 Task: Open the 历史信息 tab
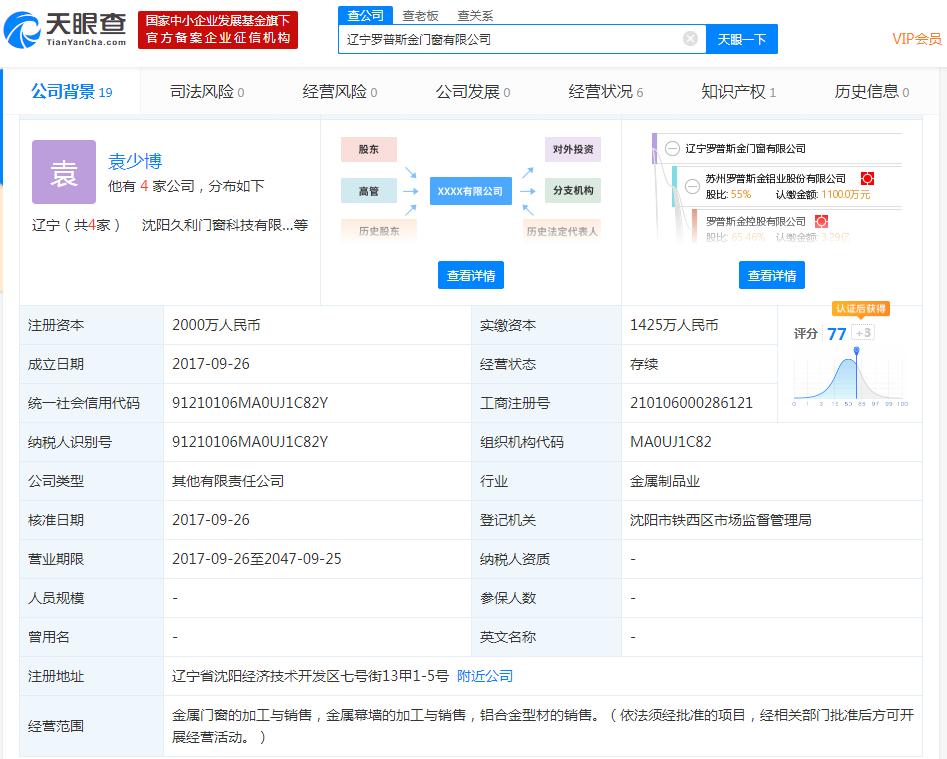[x=872, y=92]
